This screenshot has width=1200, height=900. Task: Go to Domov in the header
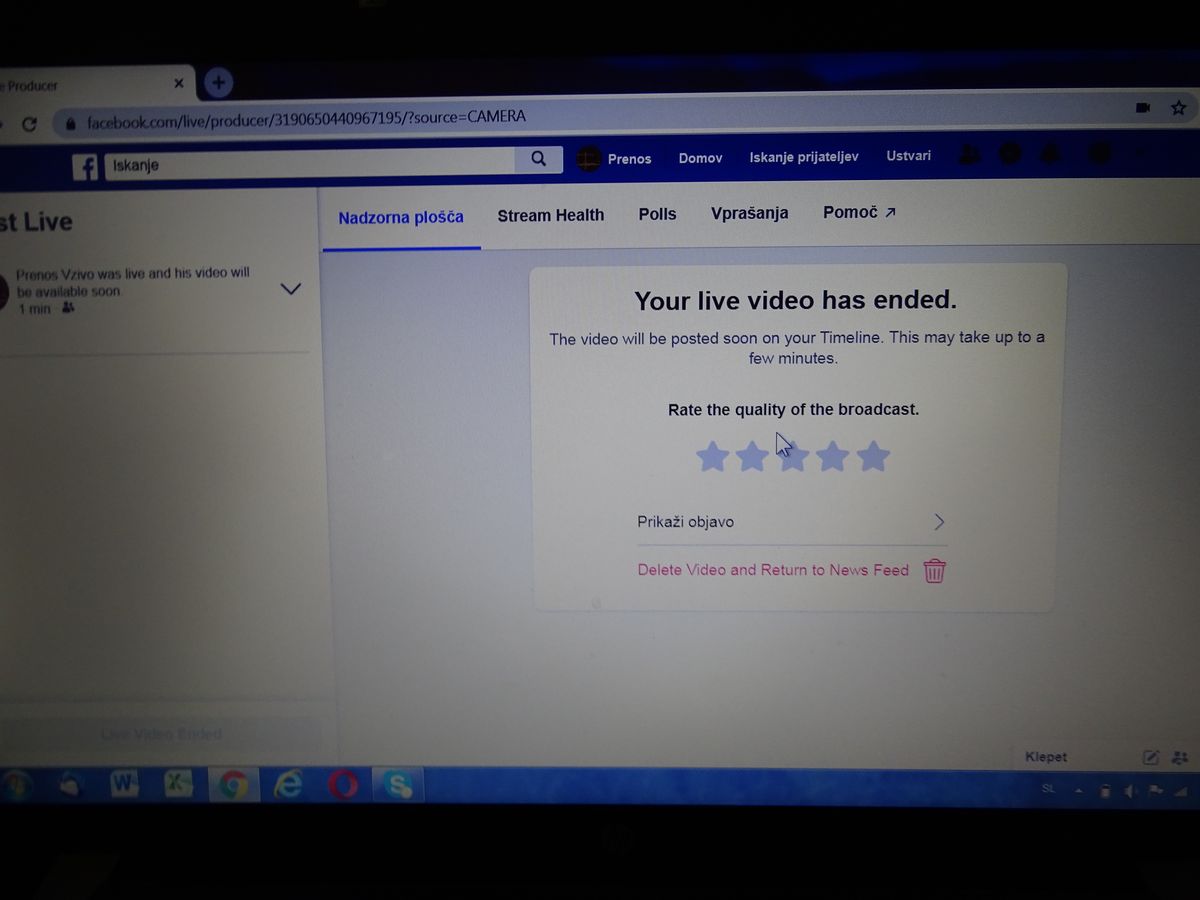(700, 158)
